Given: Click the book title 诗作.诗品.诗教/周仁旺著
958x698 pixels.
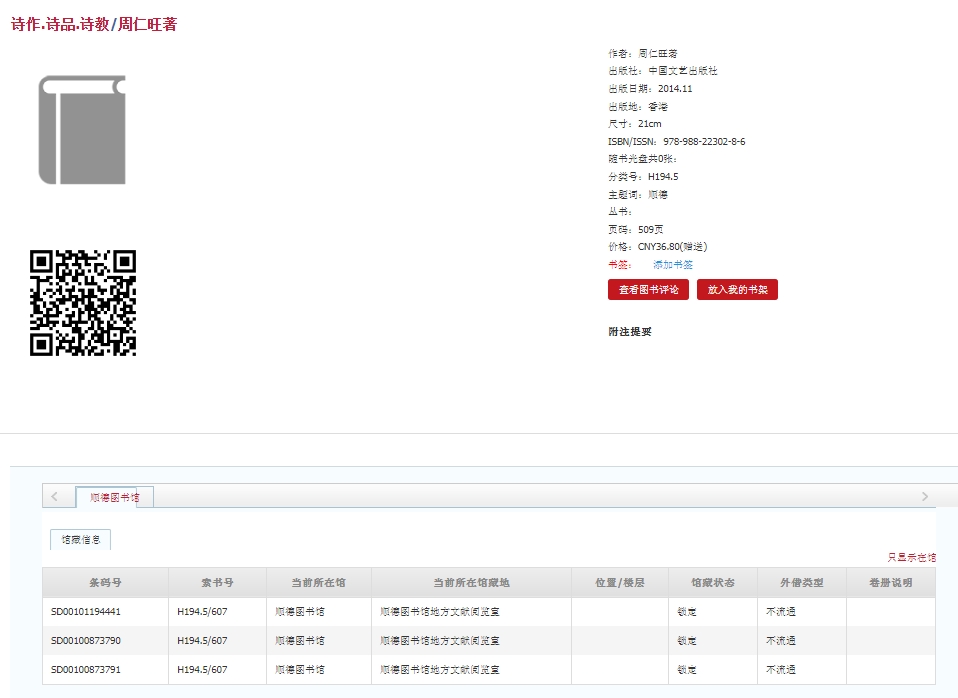Looking at the screenshot, I should [x=94, y=25].
